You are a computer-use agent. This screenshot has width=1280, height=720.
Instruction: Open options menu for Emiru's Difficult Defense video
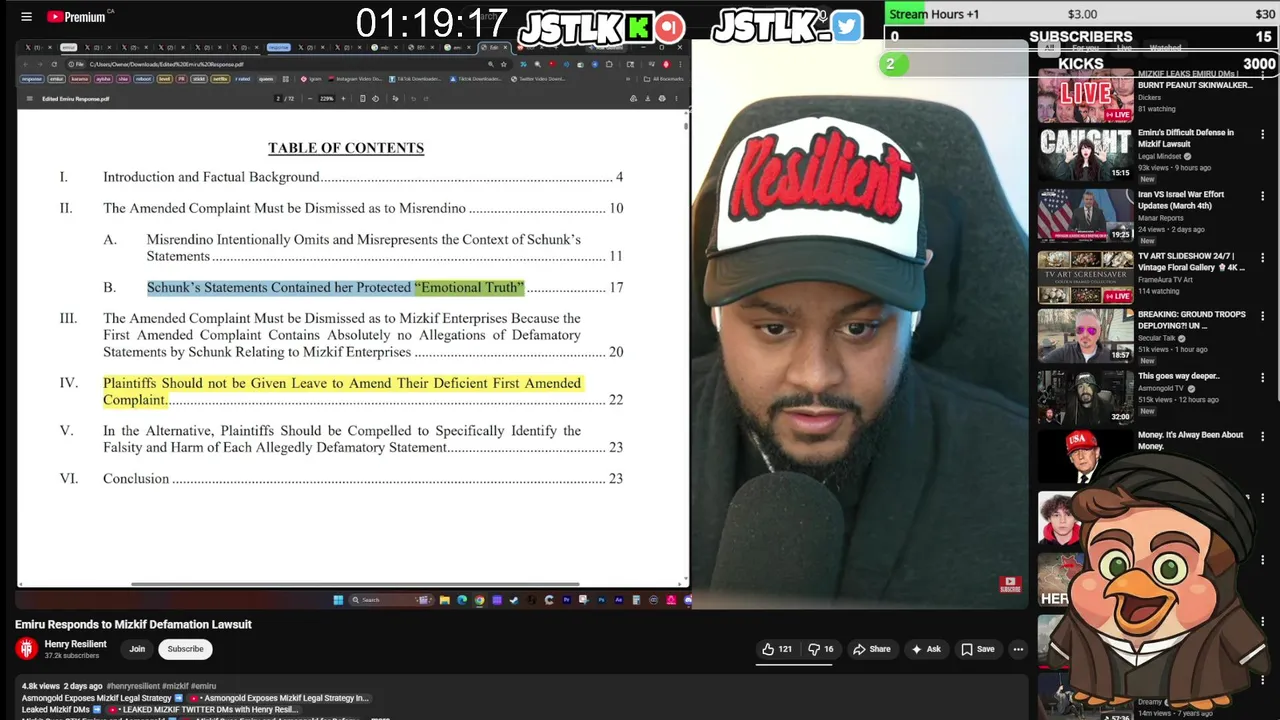coord(1263,133)
